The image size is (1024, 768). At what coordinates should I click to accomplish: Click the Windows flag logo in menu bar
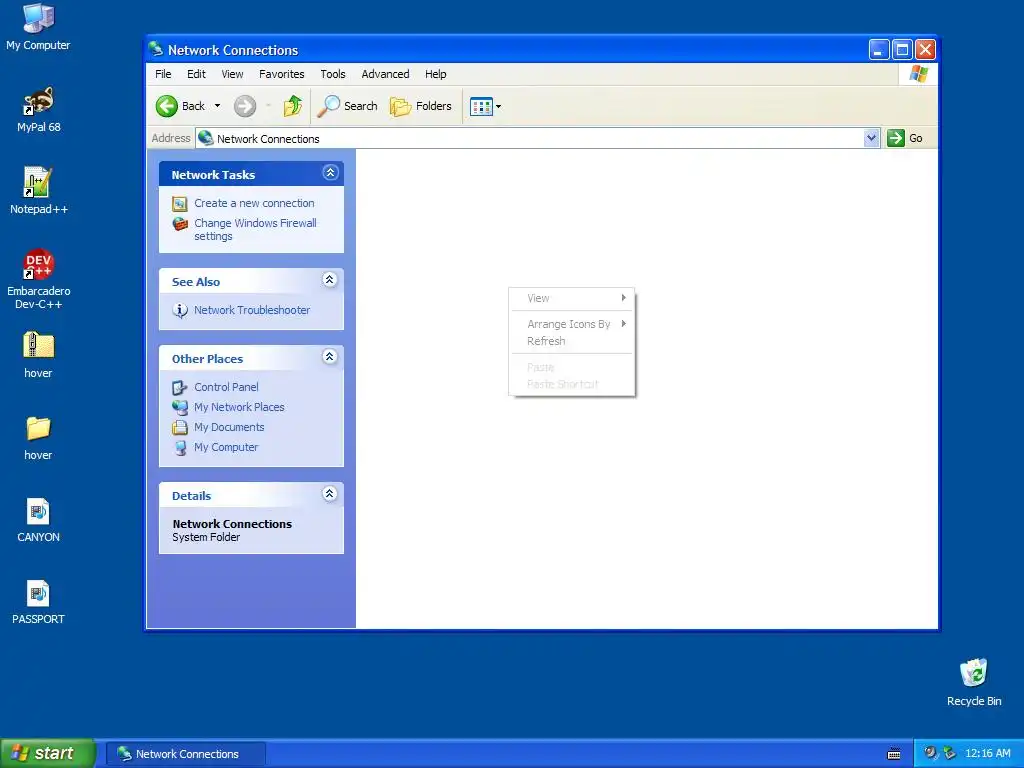click(918, 74)
